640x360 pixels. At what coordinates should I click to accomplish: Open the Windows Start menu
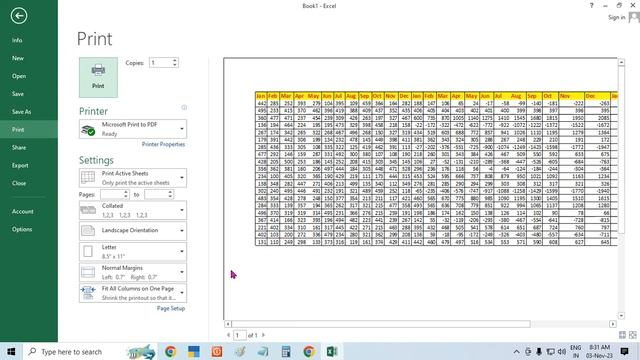pos(11,351)
